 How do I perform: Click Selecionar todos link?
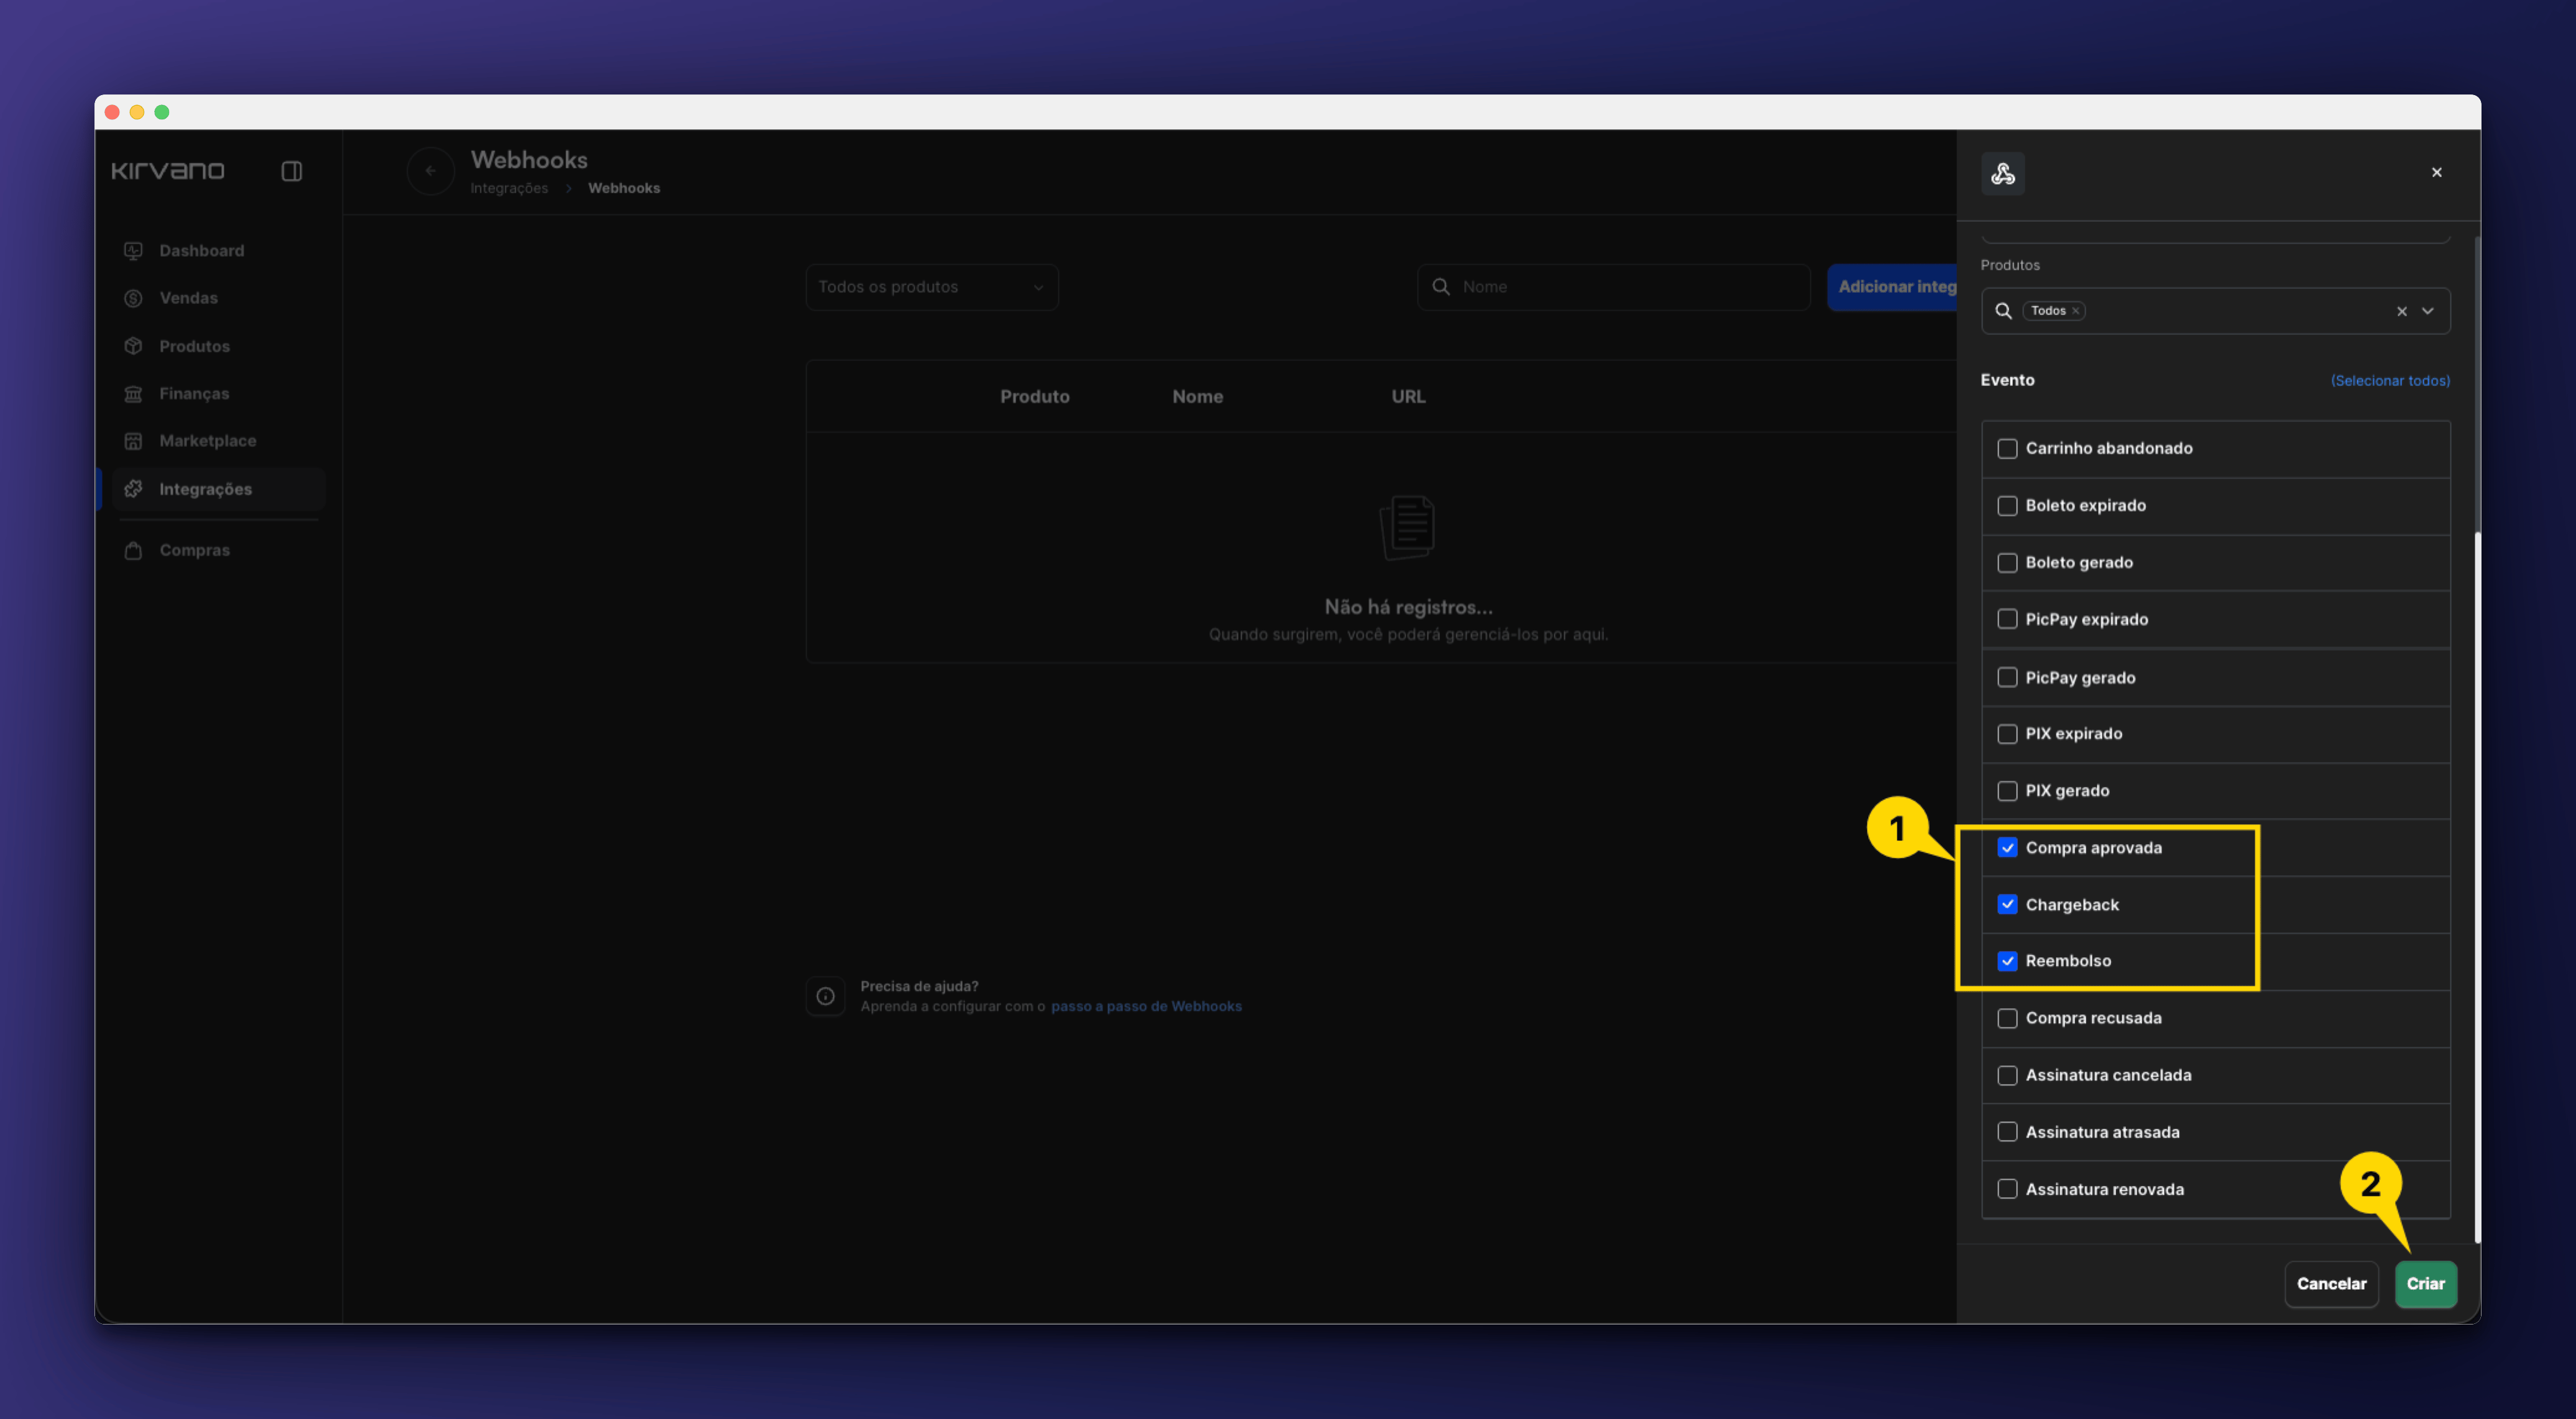(2390, 381)
